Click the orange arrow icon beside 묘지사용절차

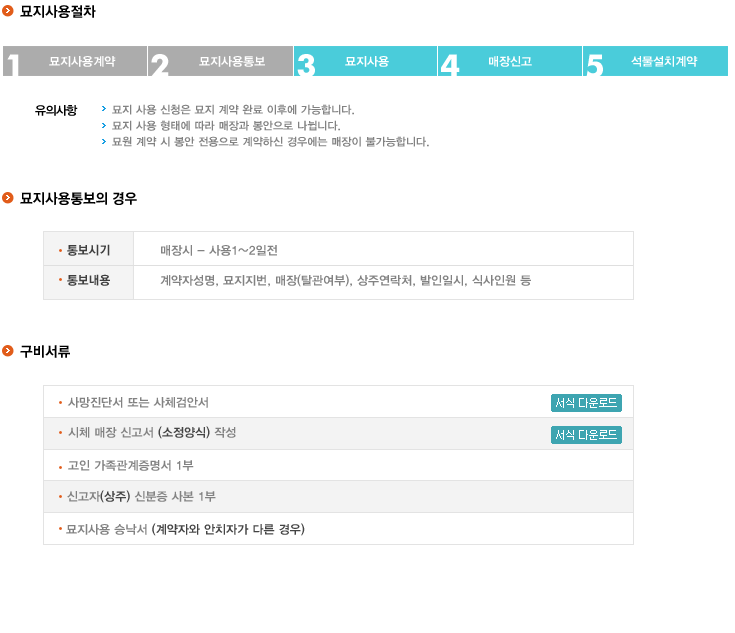8,11
